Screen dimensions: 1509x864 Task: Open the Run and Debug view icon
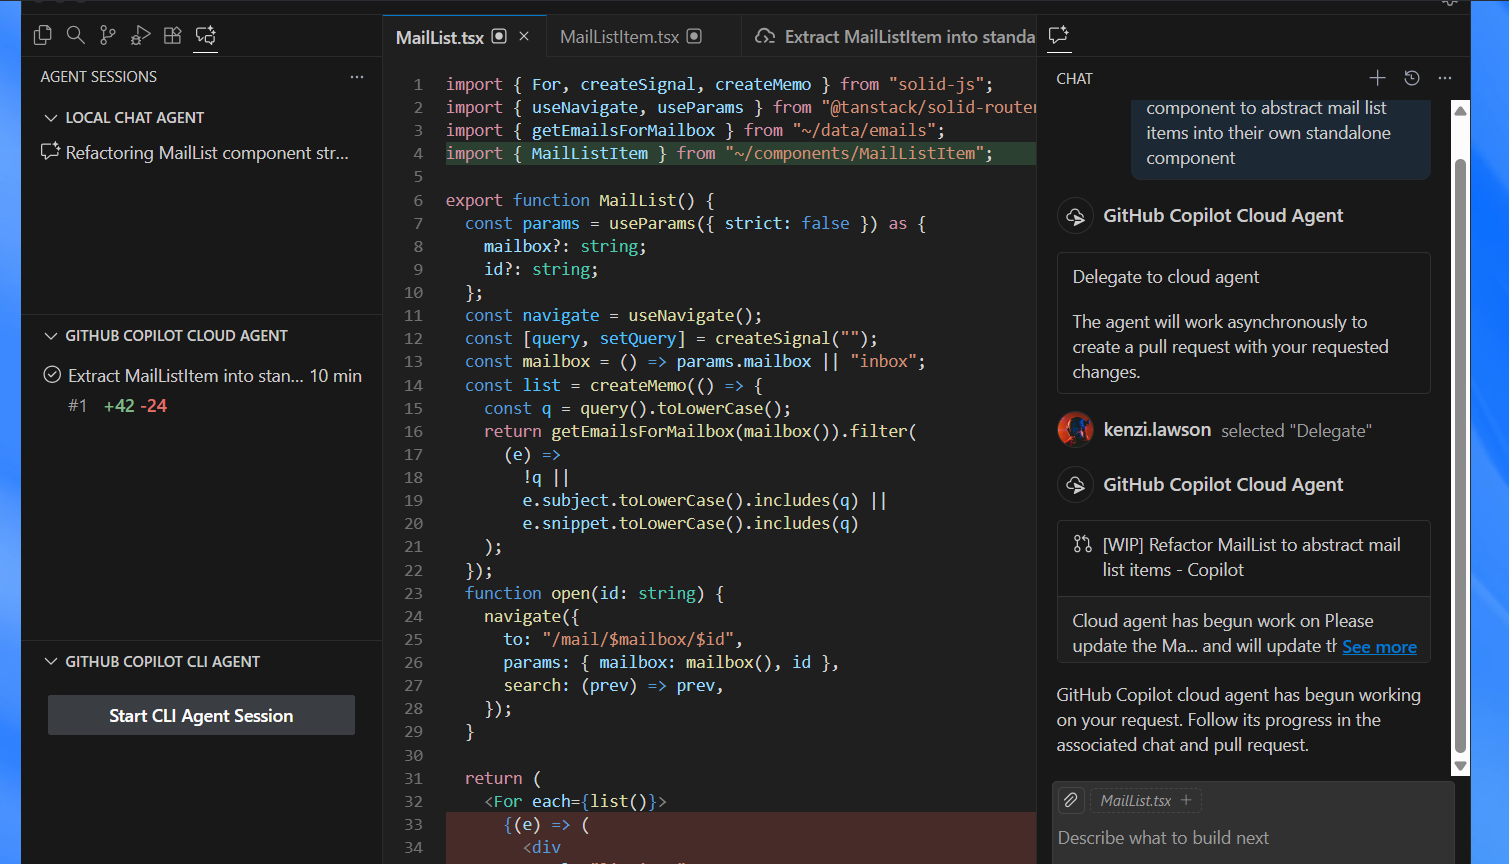[140, 35]
